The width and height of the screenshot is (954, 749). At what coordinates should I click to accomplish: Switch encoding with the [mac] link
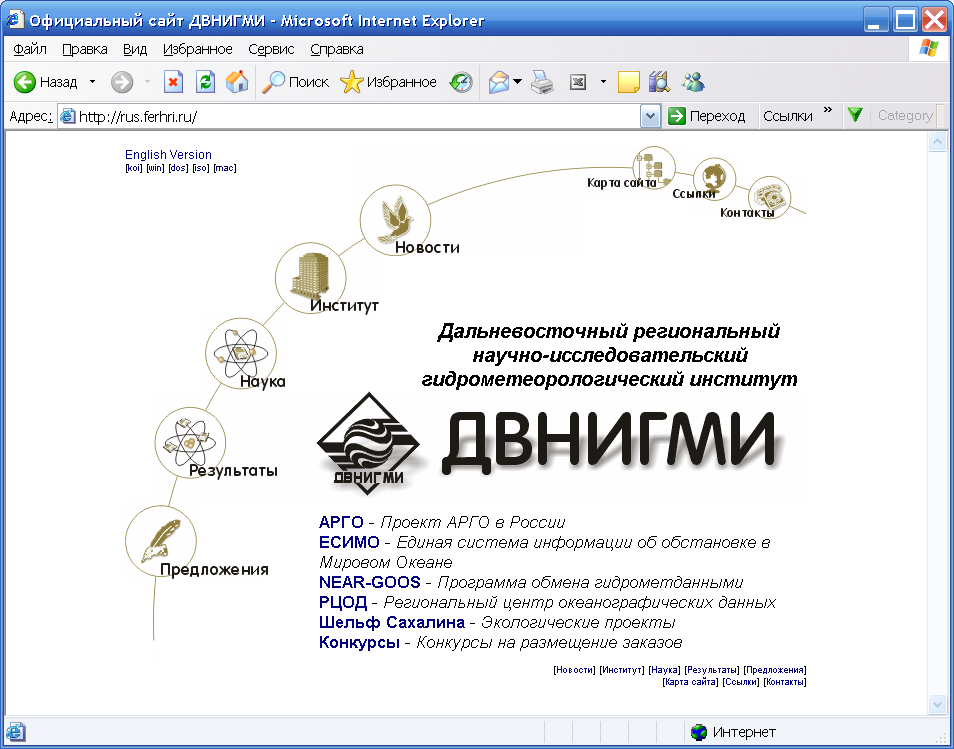225,168
